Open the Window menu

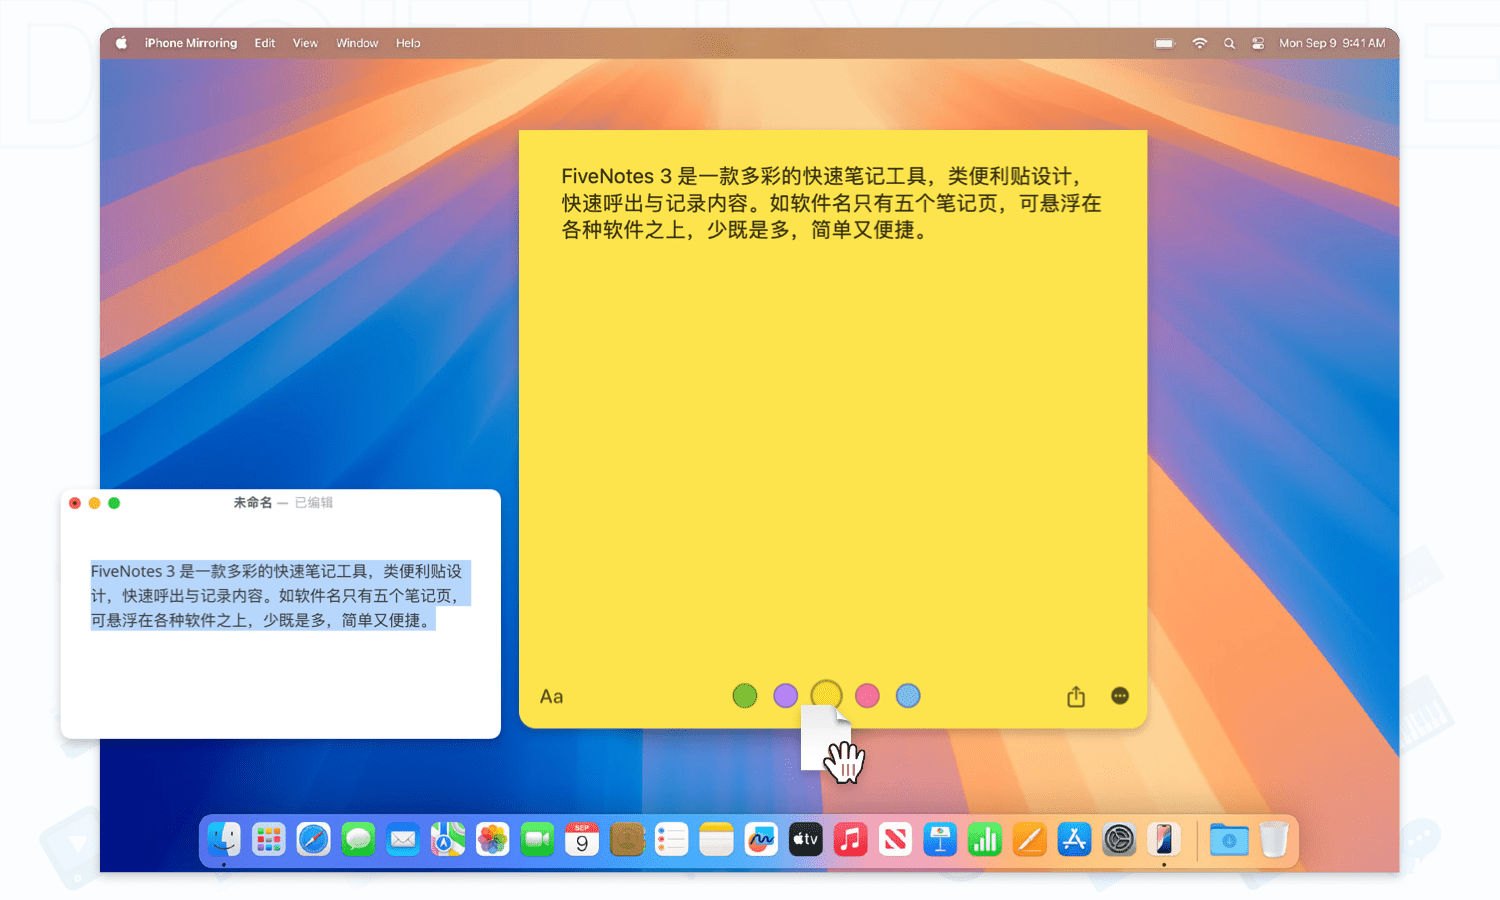pyautogui.click(x=357, y=43)
